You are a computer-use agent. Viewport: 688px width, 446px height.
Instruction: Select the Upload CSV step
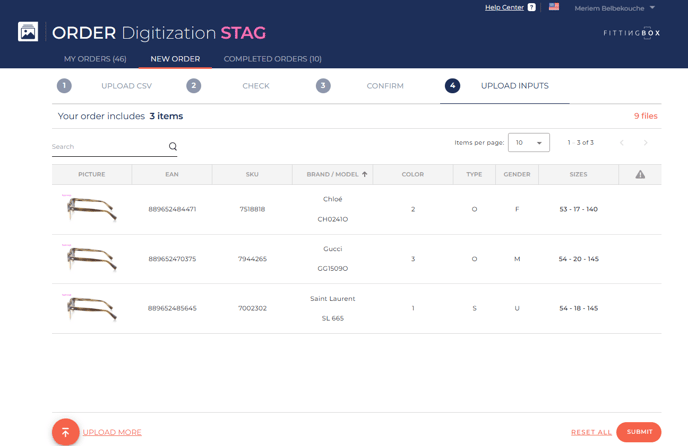tap(126, 86)
